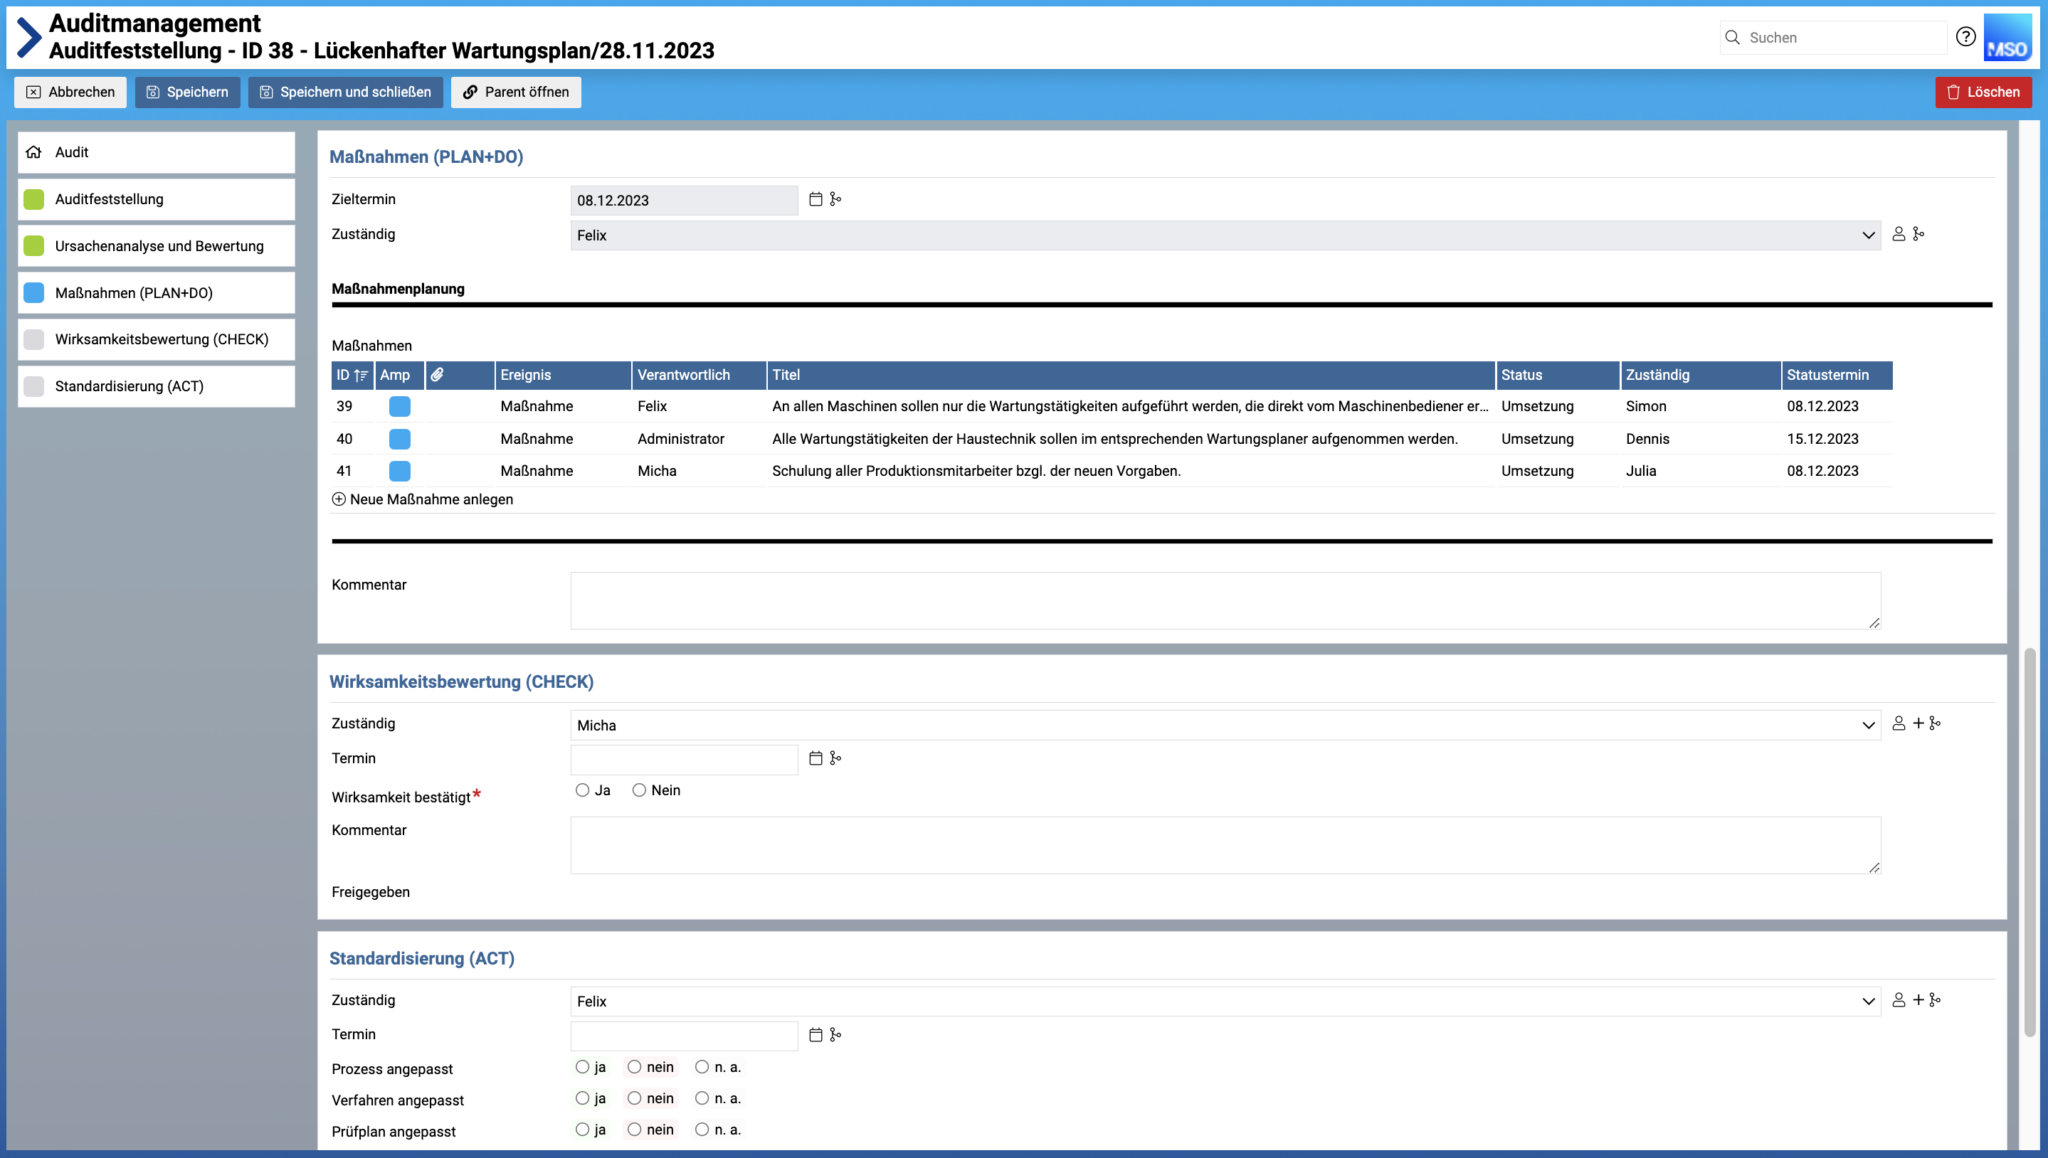2048x1158 pixels.
Task: Click Neue Maßnahme anlegen link
Action: pos(423,499)
